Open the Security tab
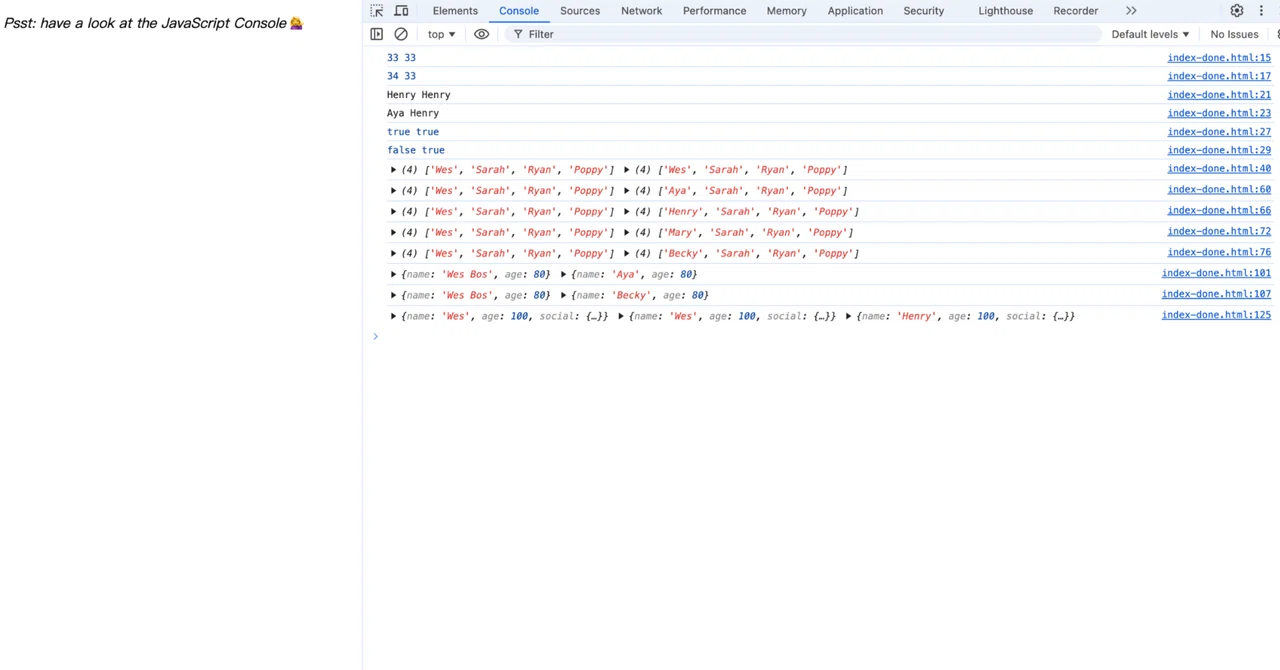1280x670 pixels. [x=923, y=11]
